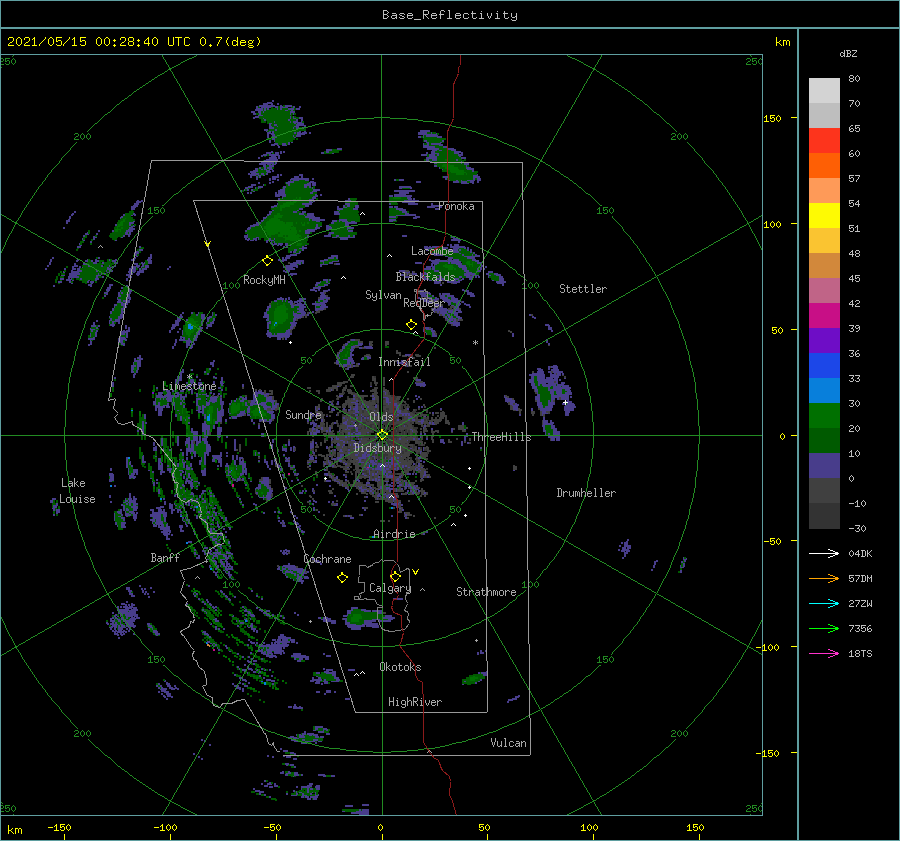Viewport: 900px width, 841px height.
Task: Select the yellow radar-center diamond near Olds
Action: (382, 435)
